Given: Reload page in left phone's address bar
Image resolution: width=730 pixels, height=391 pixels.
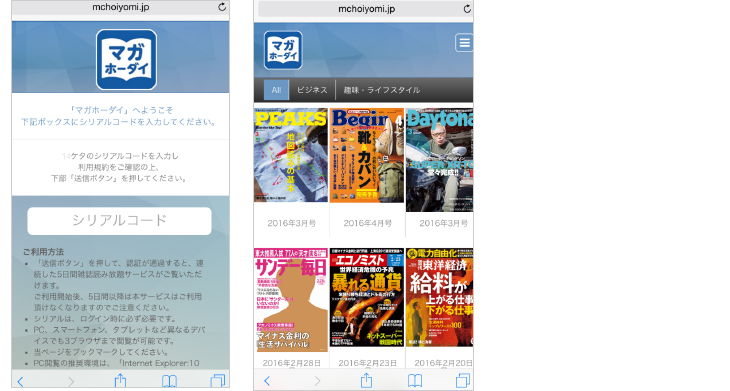Looking at the screenshot, I should click(x=222, y=7).
